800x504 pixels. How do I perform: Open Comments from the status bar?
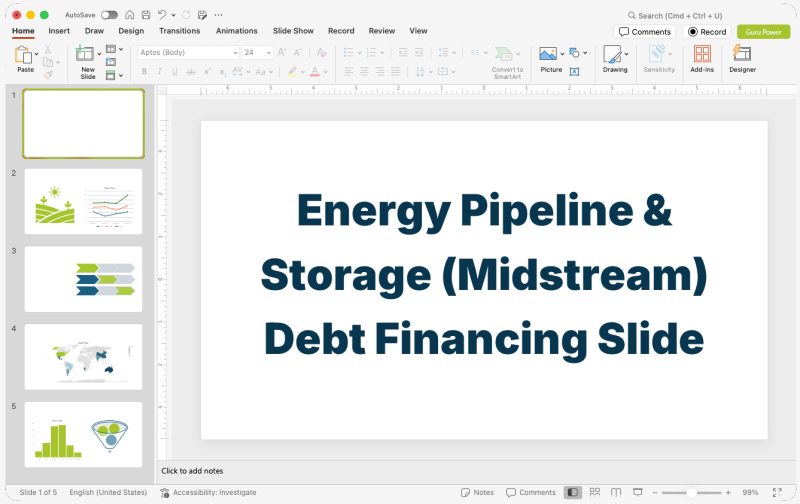(531, 492)
